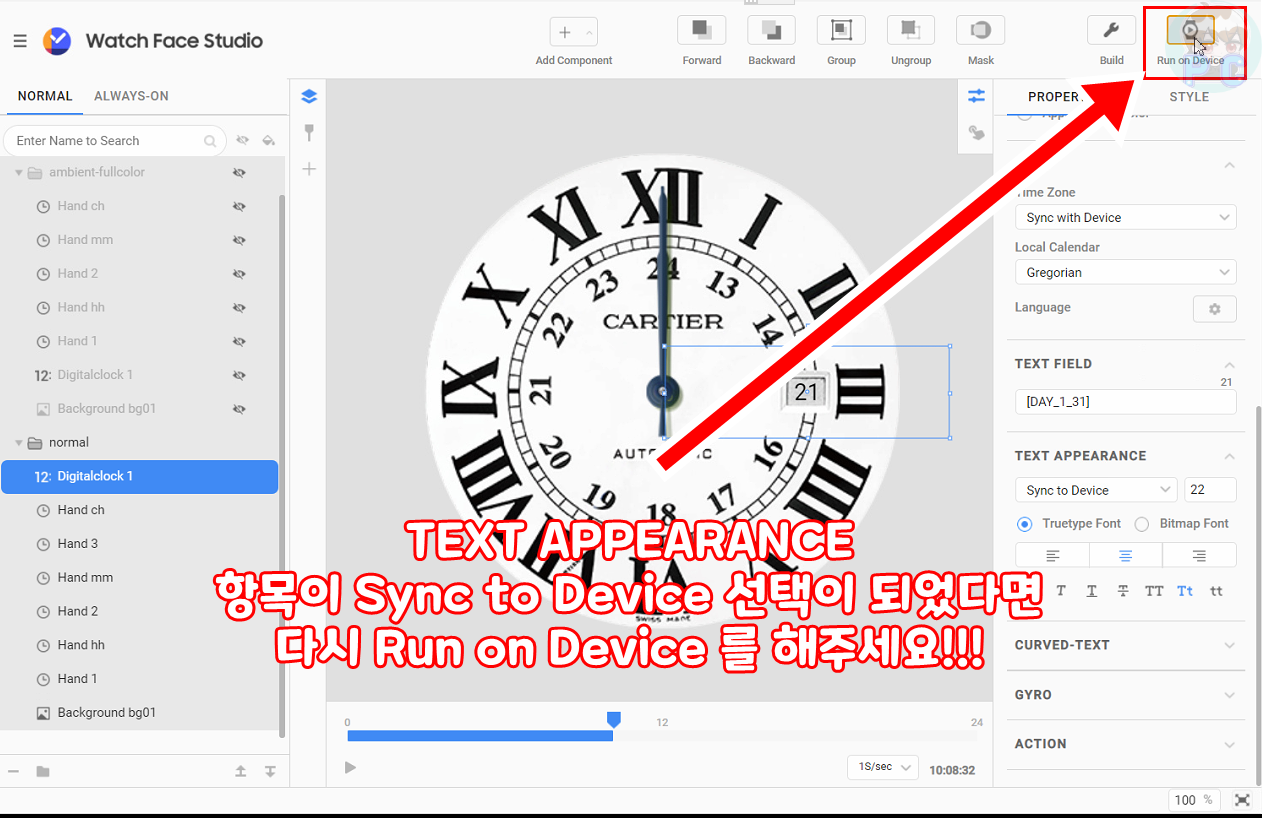Collapse the ambient-fullcolor folder
The height and width of the screenshot is (818, 1262).
(19, 173)
